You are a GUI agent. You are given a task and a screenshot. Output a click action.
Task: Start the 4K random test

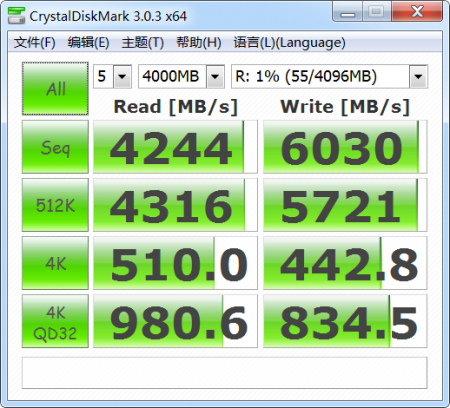[55, 263]
